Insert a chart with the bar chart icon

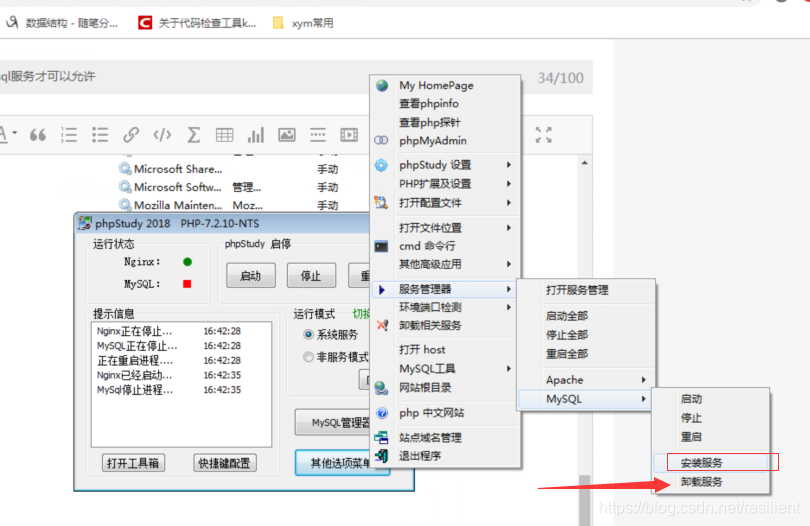click(256, 135)
